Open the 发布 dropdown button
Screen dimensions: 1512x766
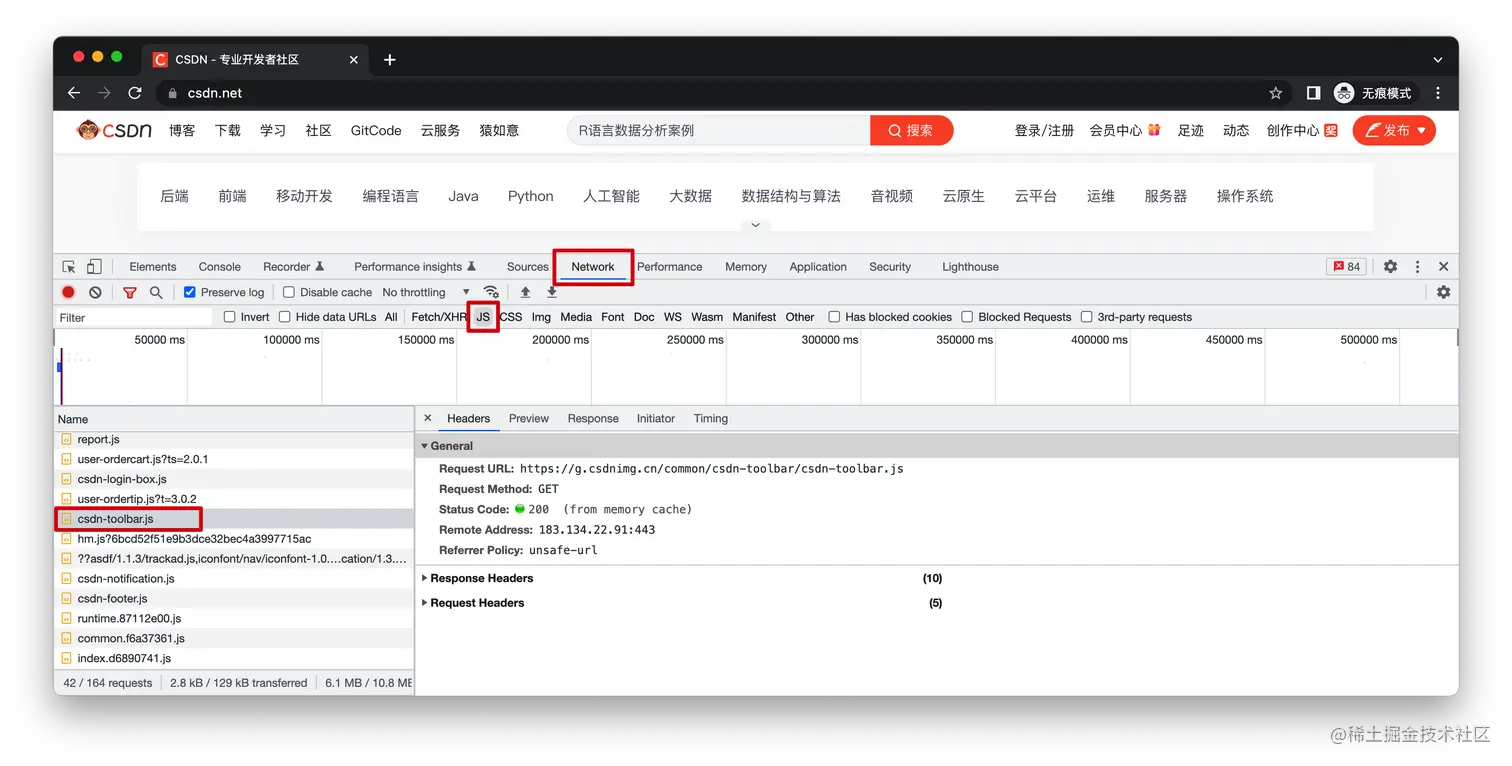1394,130
